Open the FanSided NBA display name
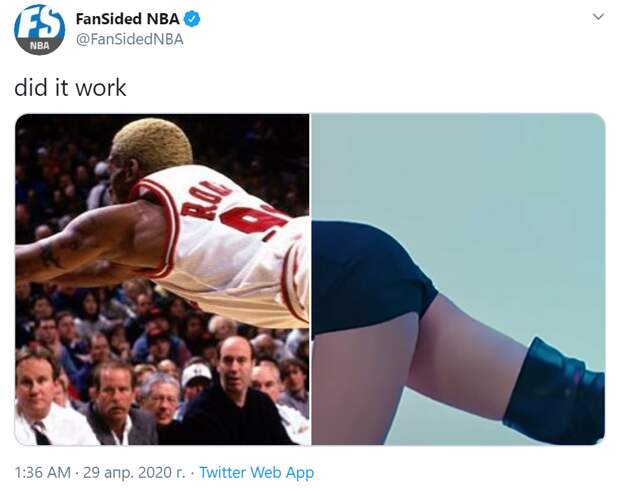The height and width of the screenshot is (491, 620). click(x=127, y=19)
